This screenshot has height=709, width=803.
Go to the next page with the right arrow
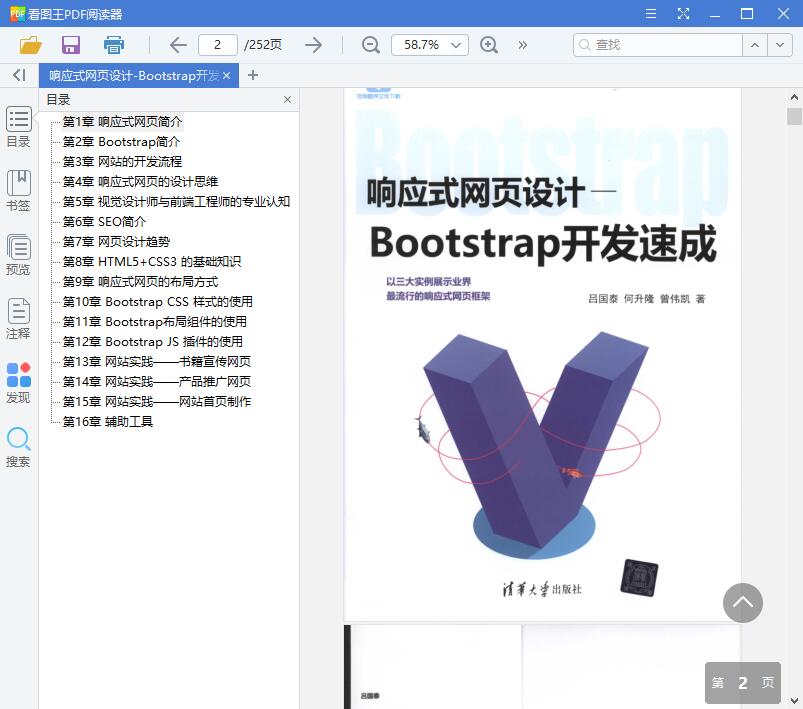tap(314, 45)
